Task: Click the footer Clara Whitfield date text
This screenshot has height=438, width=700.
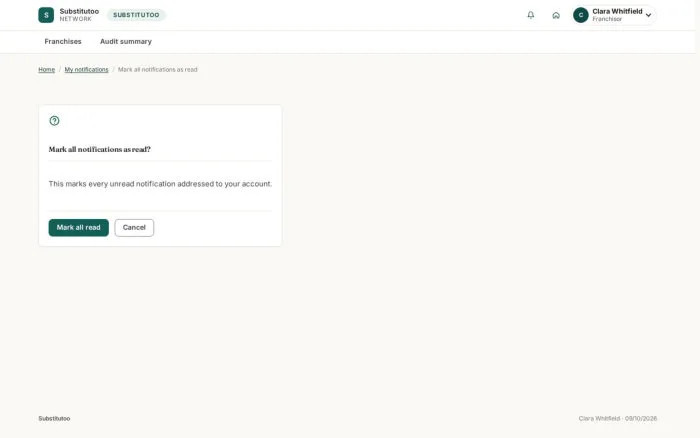Action: 618,418
